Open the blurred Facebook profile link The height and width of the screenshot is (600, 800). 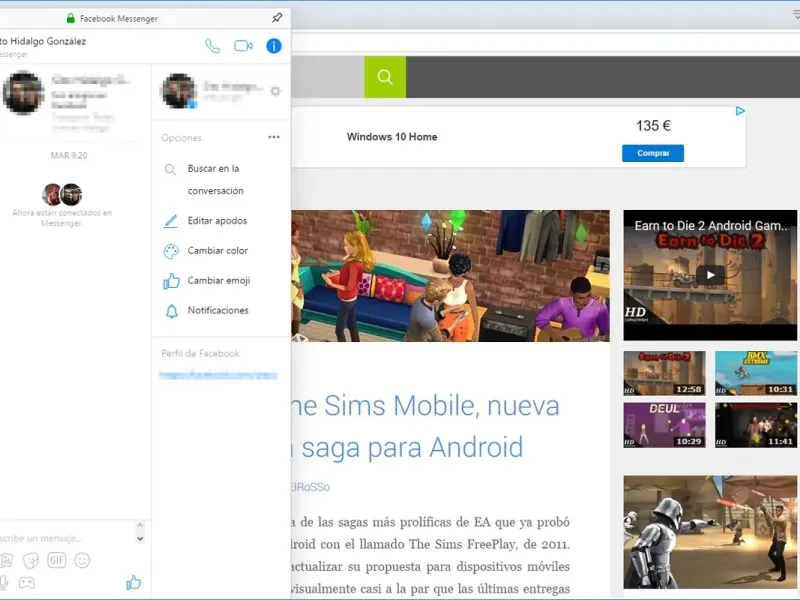click(x=218, y=376)
